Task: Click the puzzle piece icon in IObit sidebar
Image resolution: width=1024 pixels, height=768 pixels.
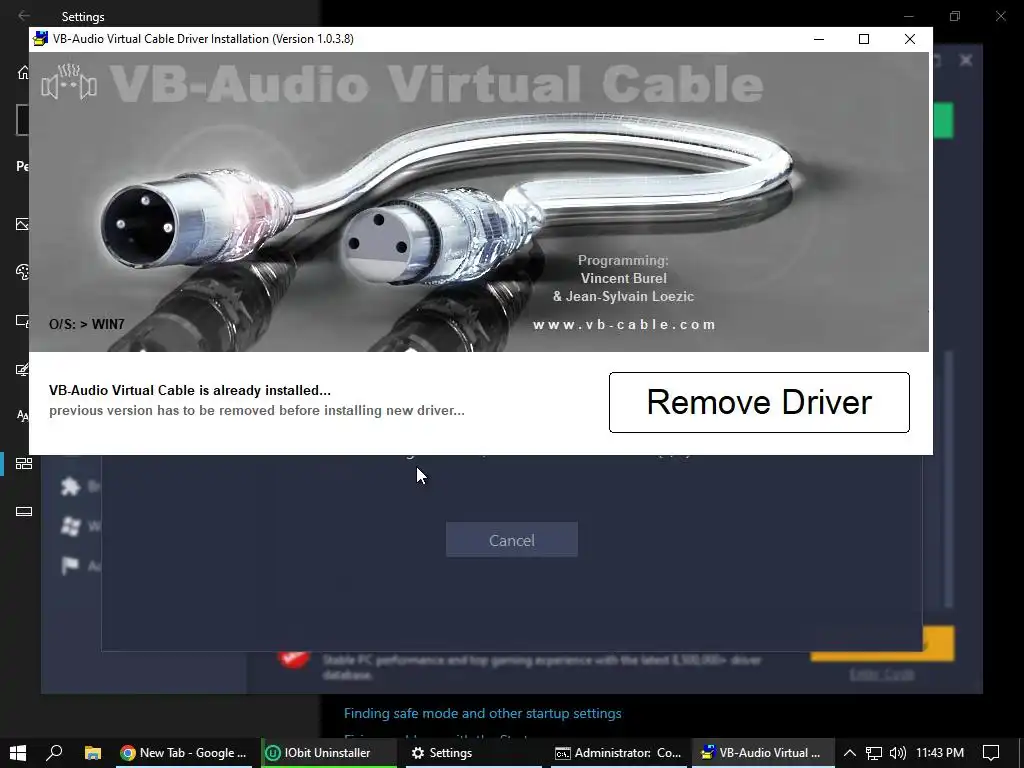Action: [x=71, y=486]
